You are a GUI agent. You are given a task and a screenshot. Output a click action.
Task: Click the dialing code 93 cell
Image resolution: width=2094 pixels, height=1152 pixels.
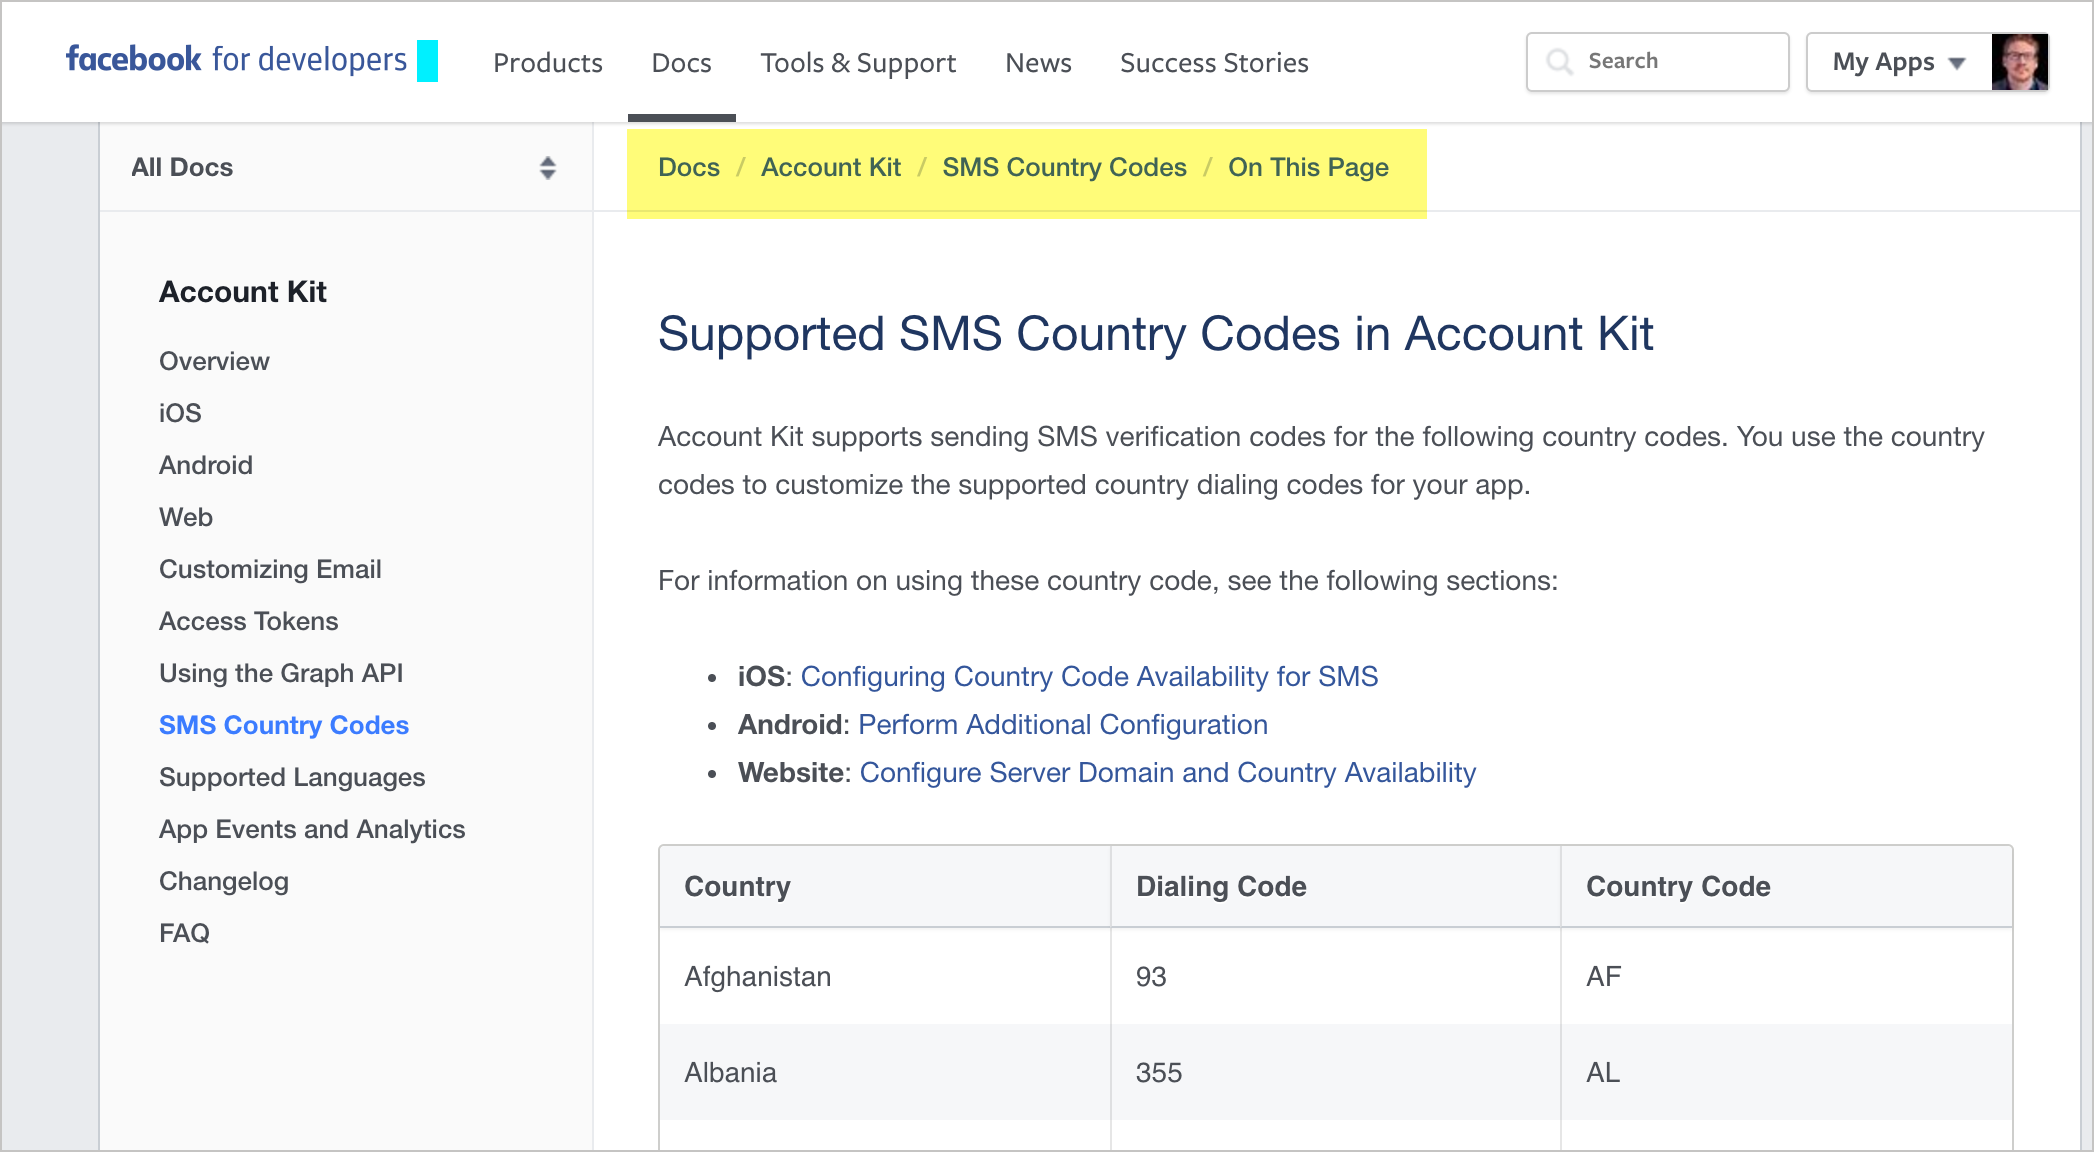[1336, 976]
